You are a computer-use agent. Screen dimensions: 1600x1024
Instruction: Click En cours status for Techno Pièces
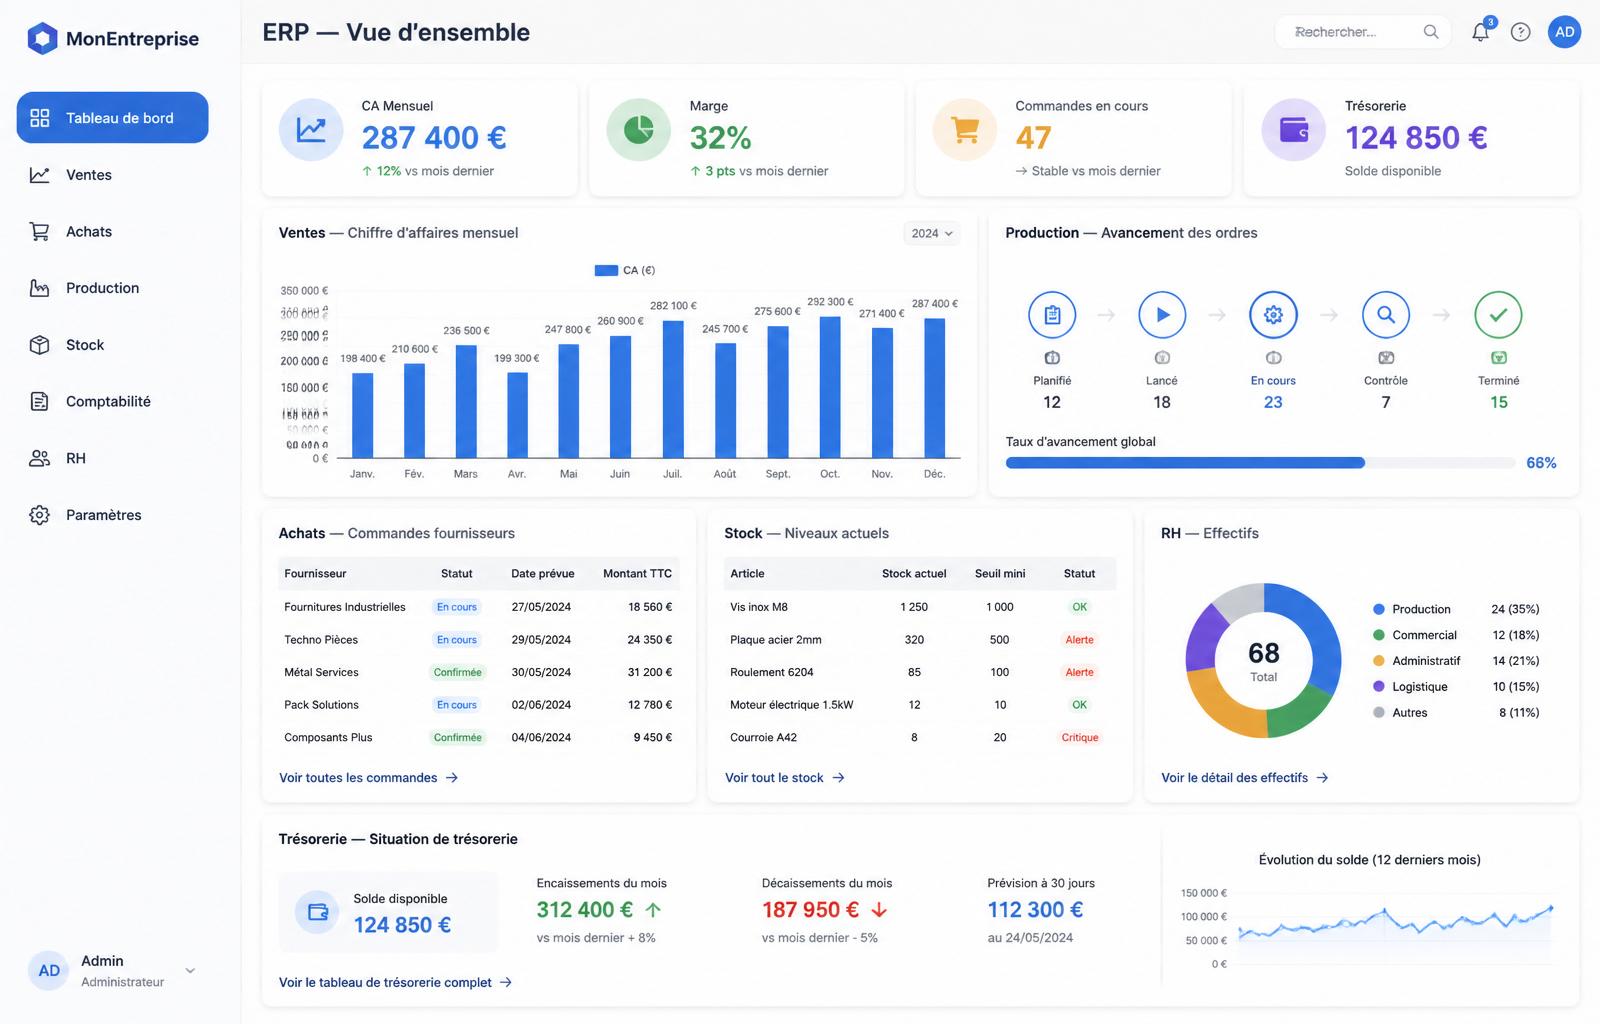[457, 640]
